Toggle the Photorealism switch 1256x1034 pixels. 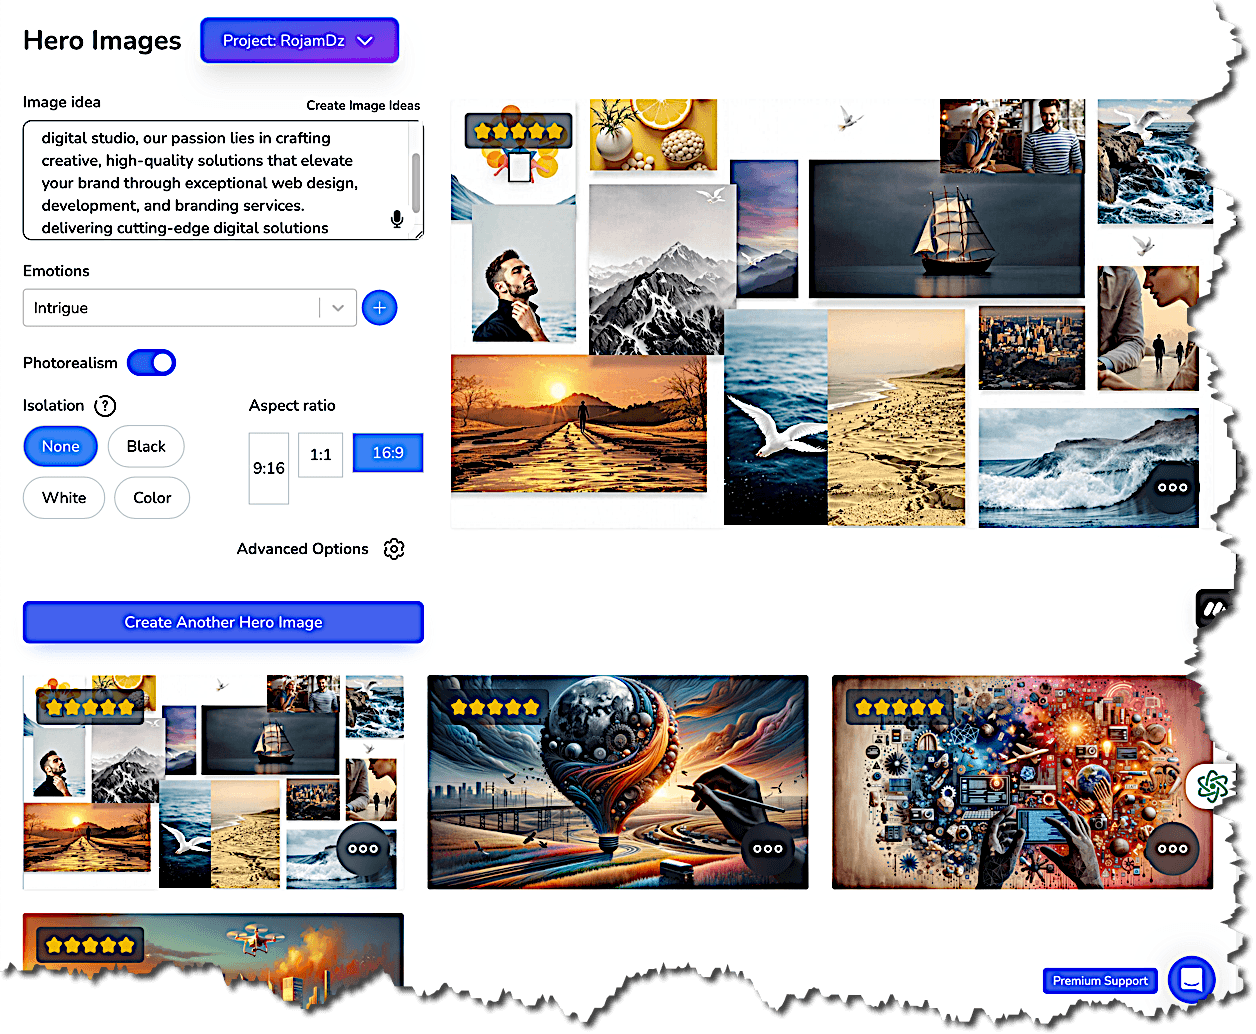coord(152,363)
